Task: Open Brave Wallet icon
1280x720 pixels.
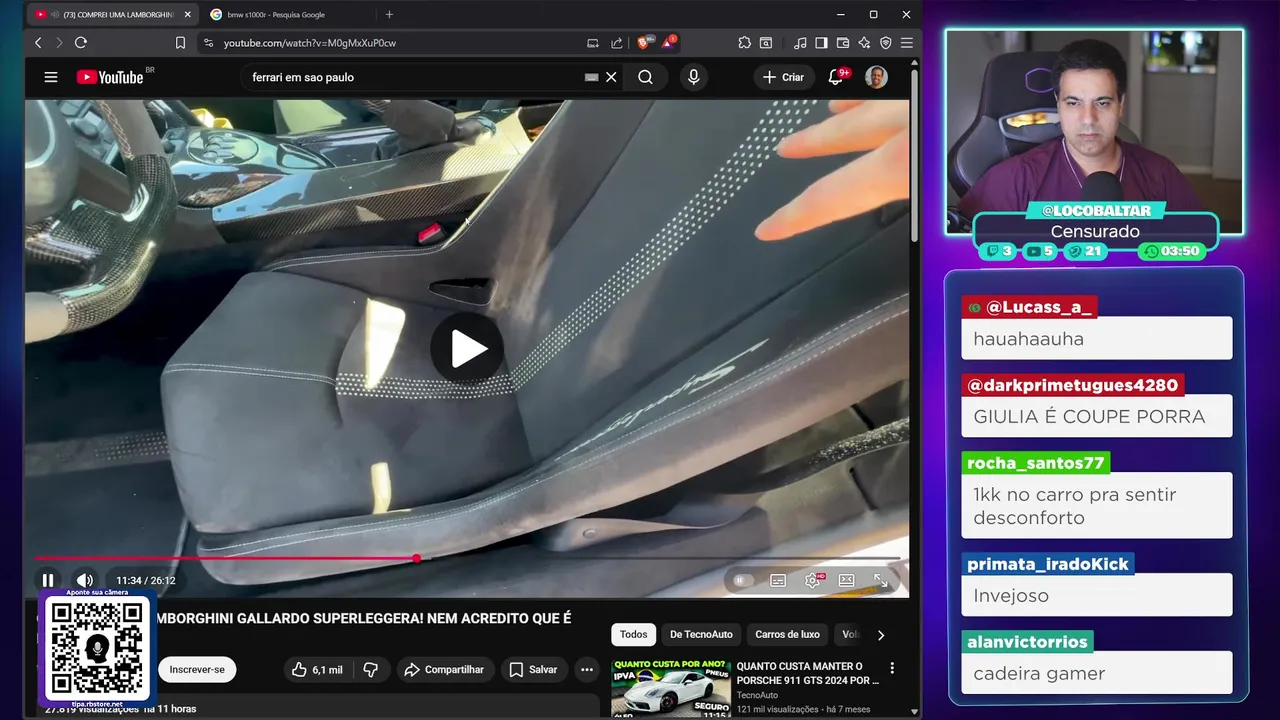Action: (843, 43)
